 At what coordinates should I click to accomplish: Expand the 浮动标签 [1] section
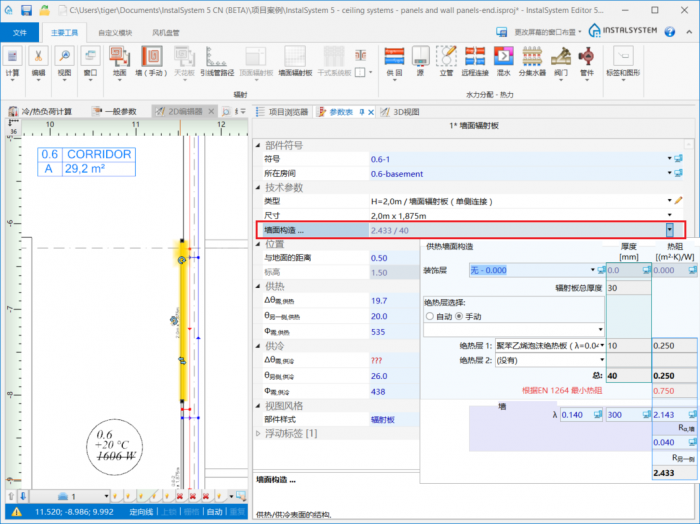259,433
